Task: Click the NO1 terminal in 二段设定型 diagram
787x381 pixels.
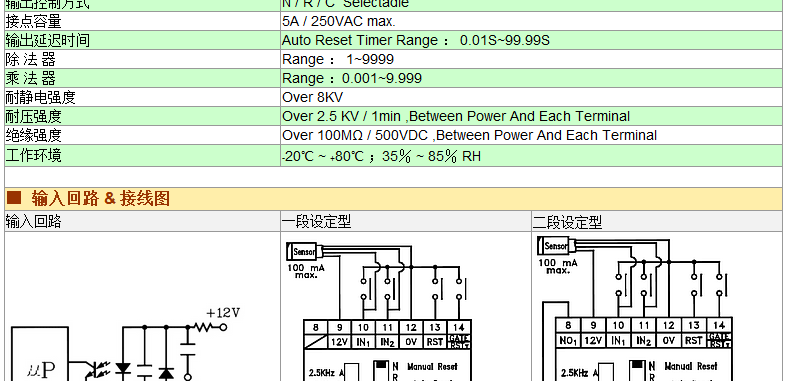Action: [x=568, y=340]
